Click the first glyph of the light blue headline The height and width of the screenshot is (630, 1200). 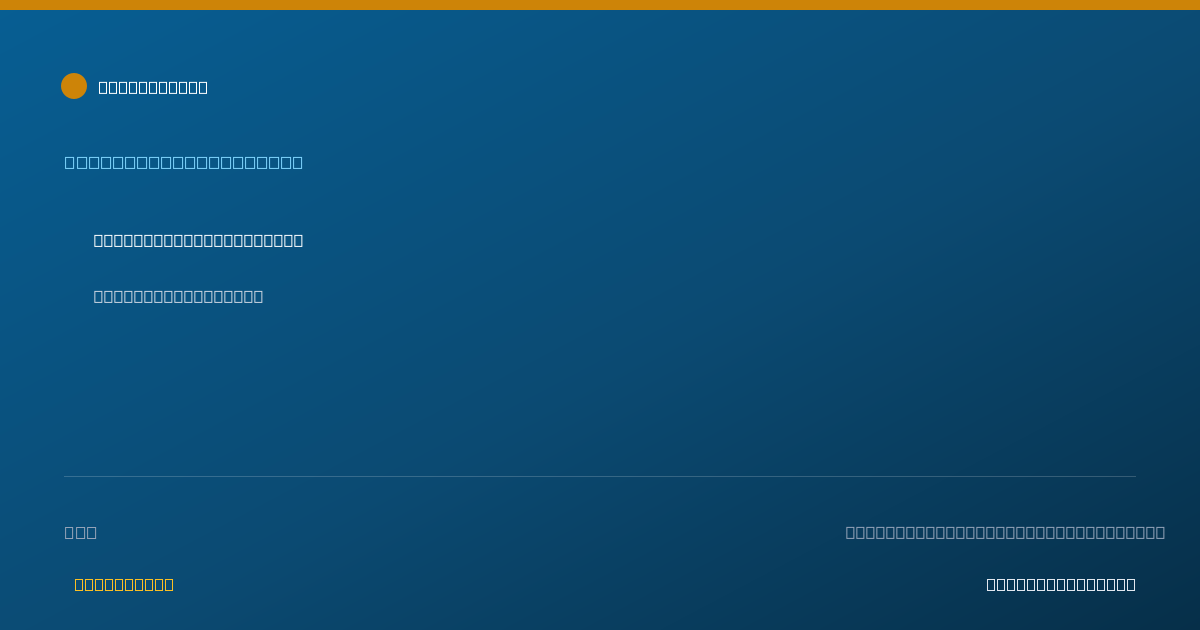coord(69,162)
